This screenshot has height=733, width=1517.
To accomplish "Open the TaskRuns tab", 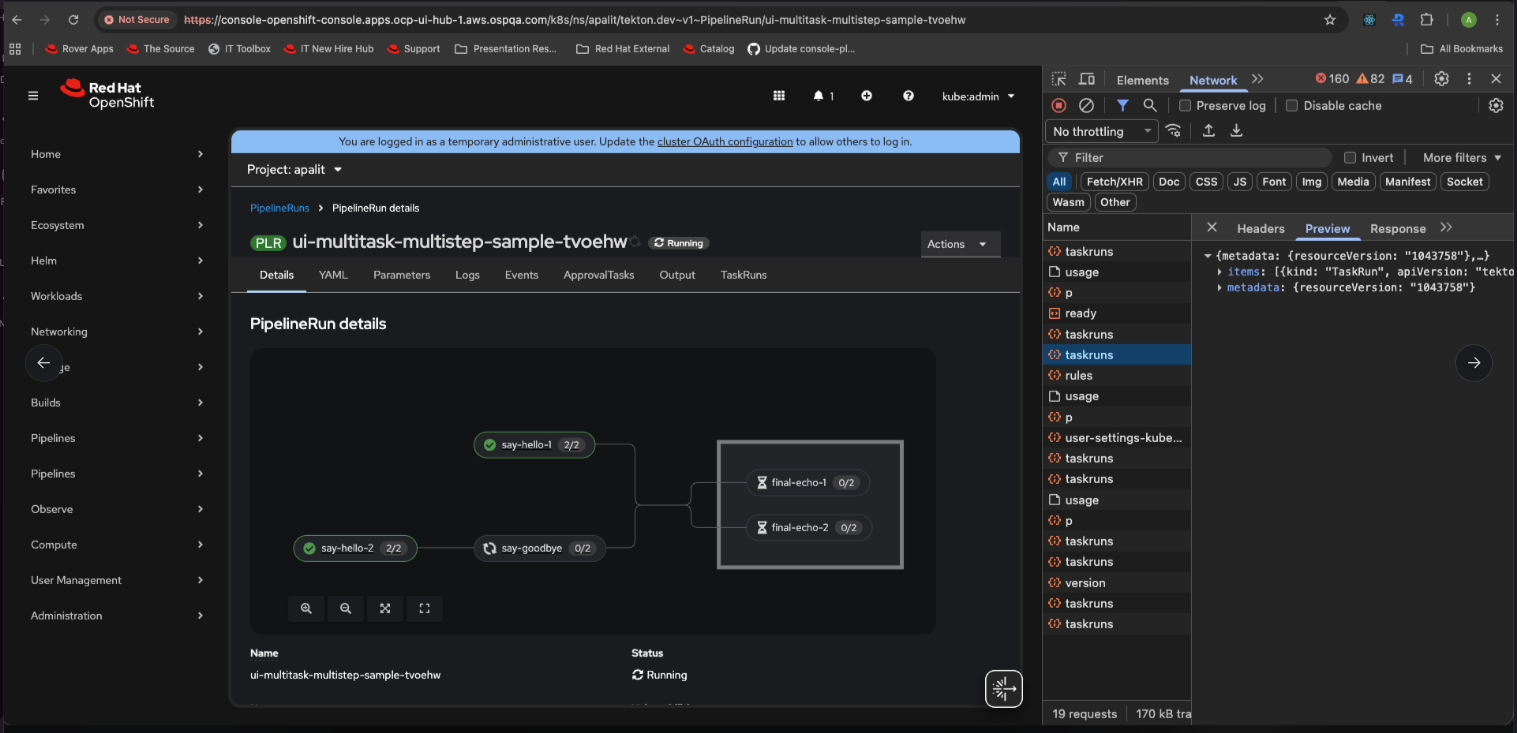I will coord(743,275).
